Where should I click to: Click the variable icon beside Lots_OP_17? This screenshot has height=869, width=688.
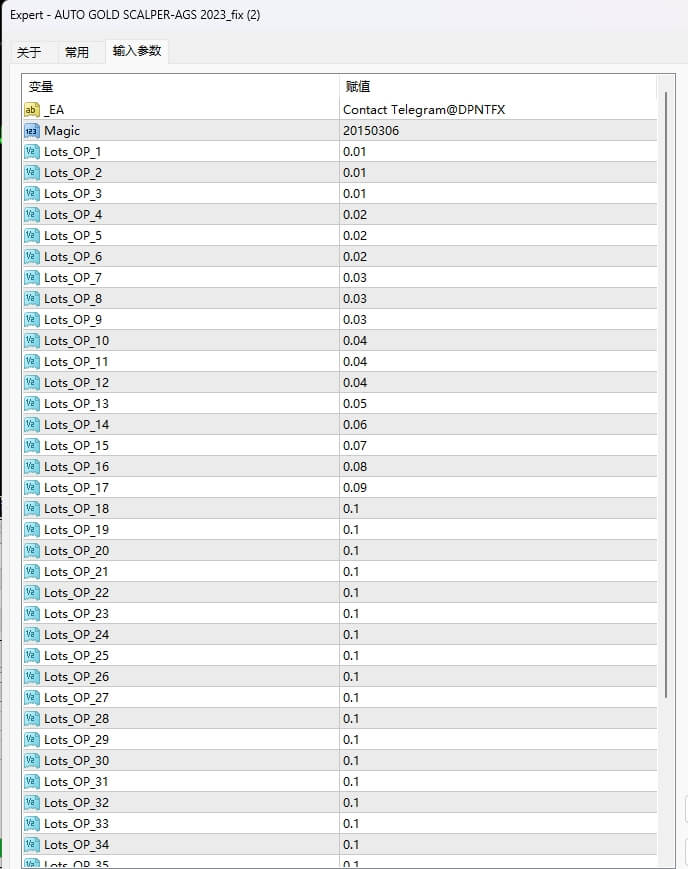[32, 488]
